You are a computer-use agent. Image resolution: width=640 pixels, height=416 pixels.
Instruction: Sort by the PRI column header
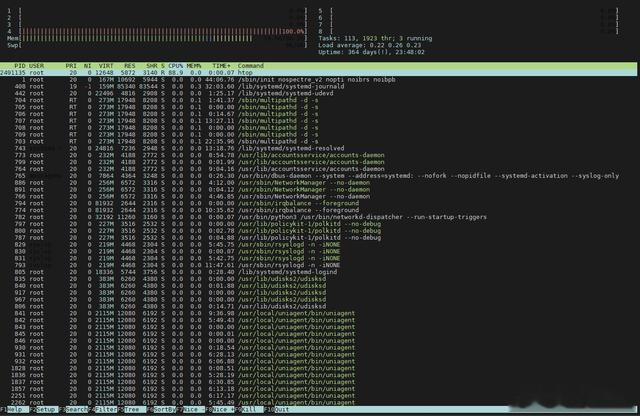pyautogui.click(x=71, y=66)
